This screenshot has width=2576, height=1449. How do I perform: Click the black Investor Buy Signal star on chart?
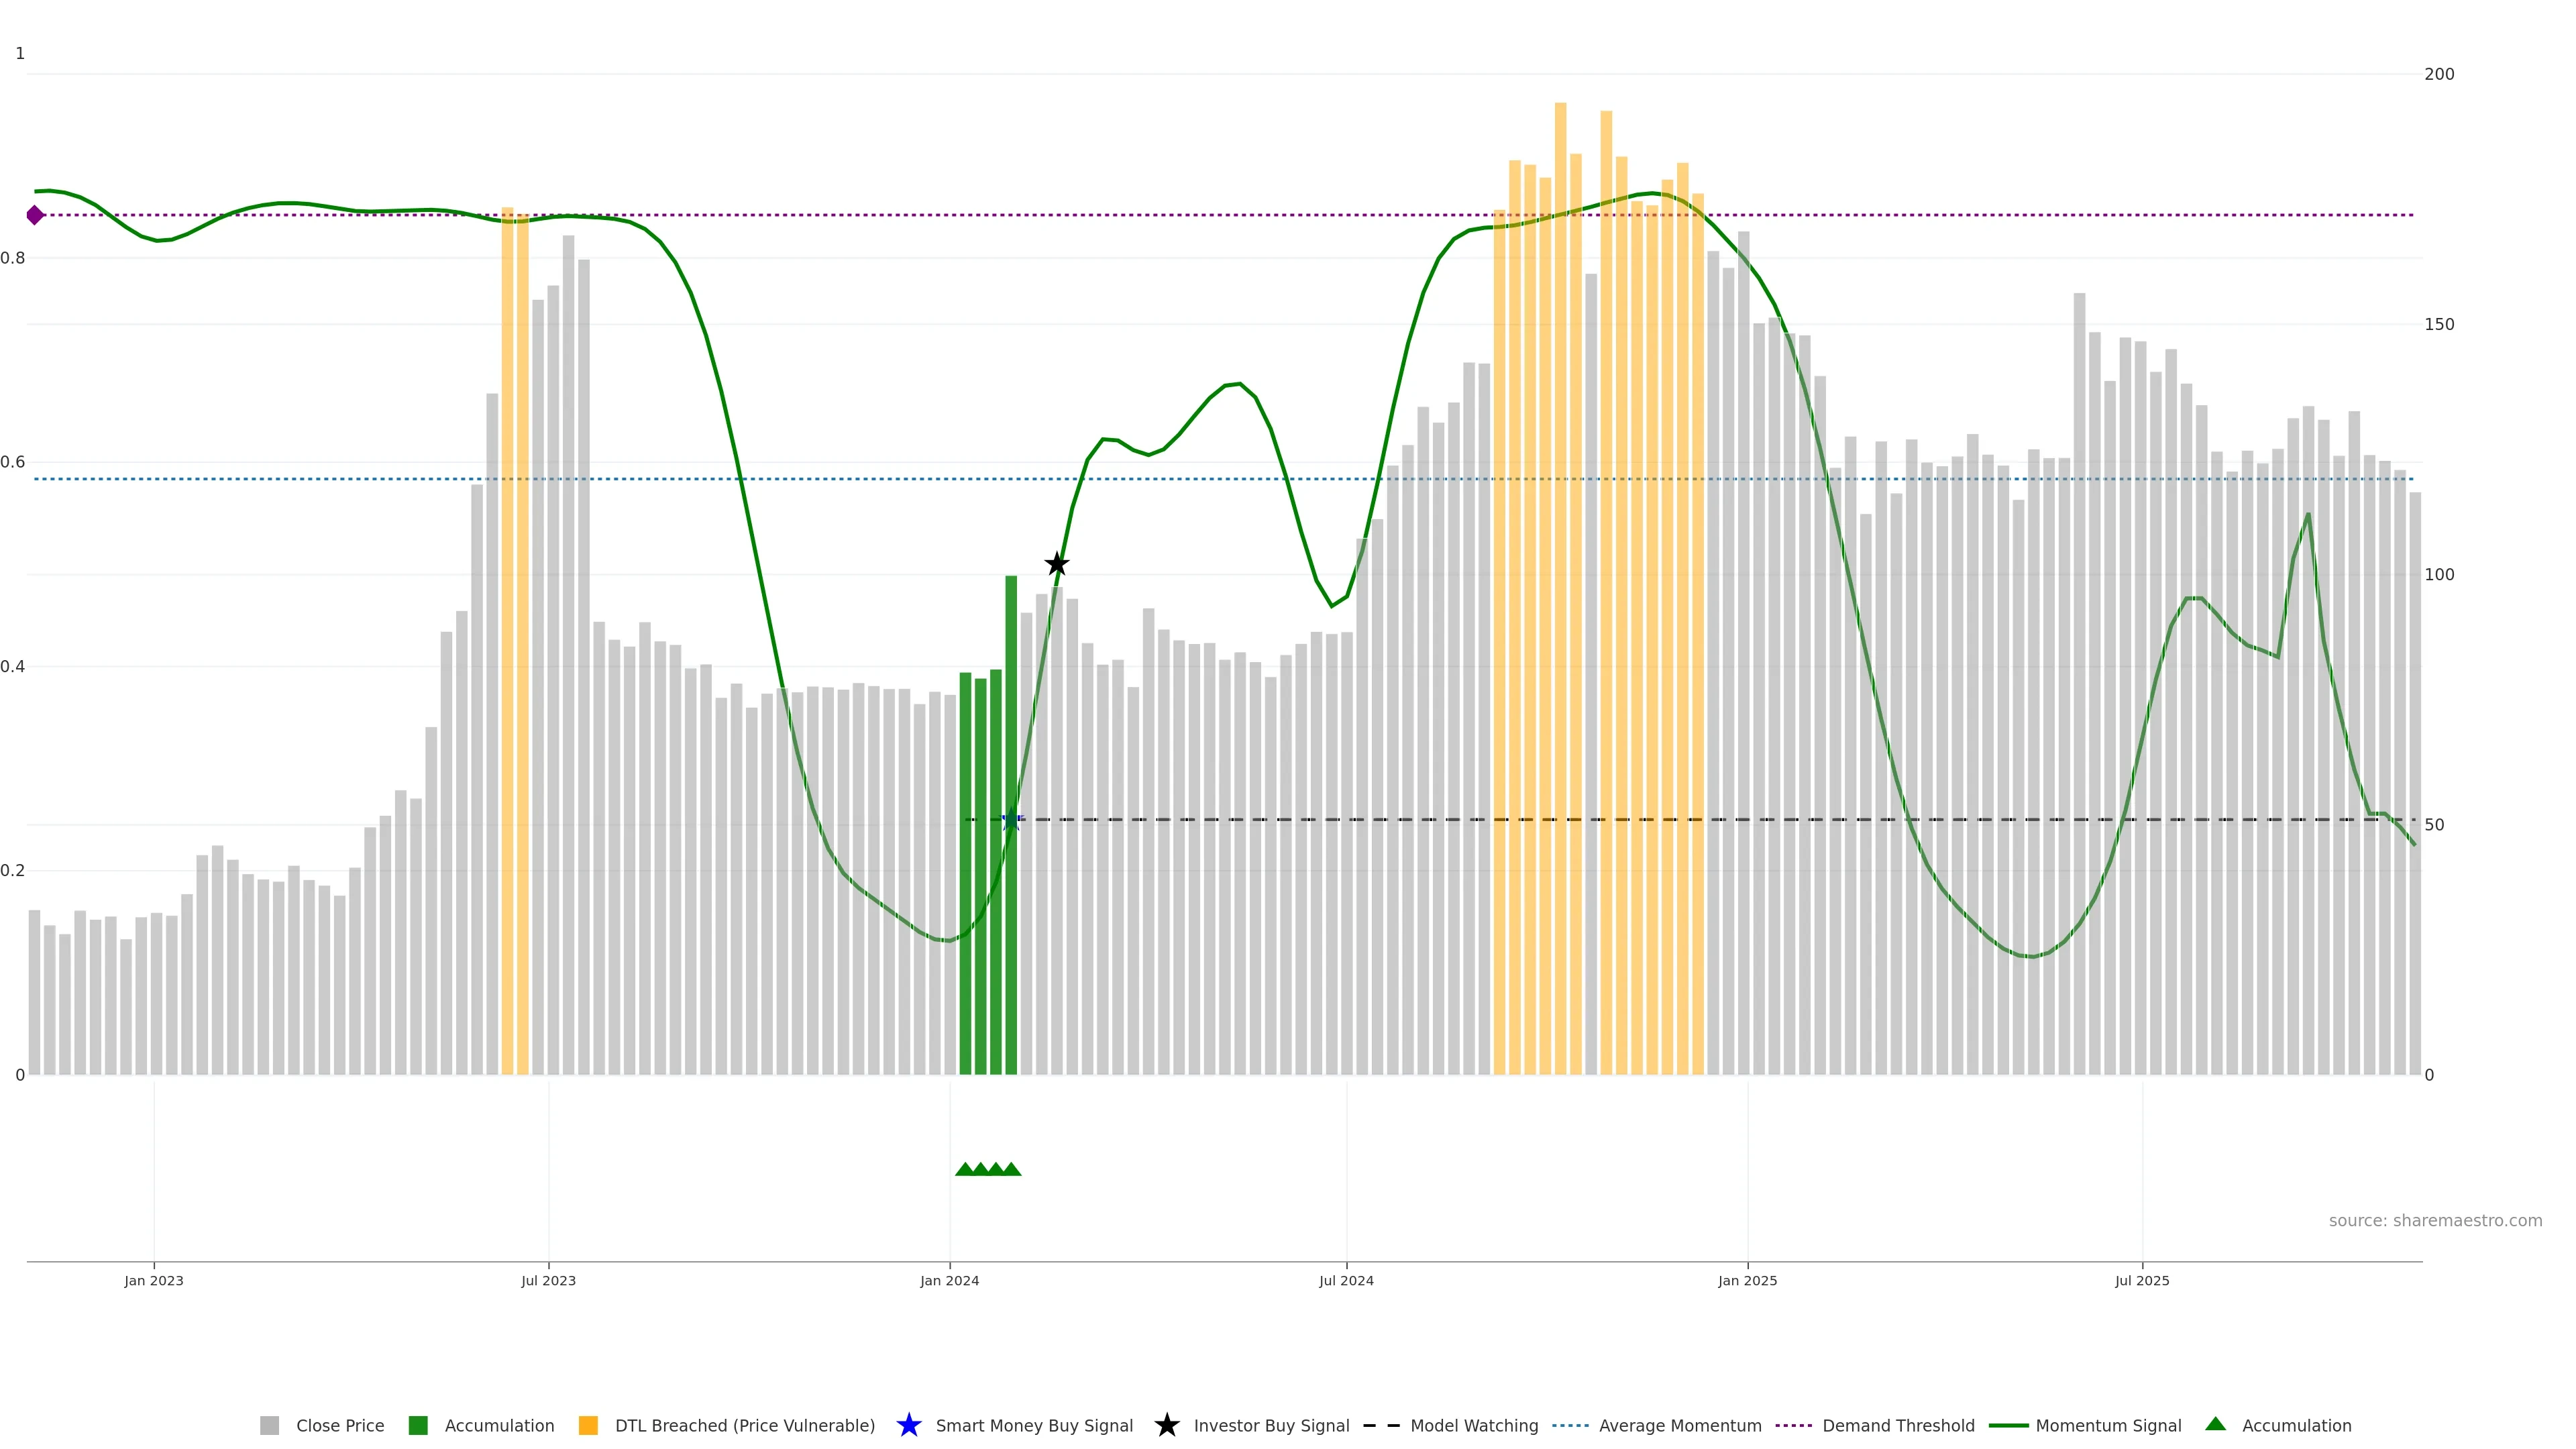[1056, 564]
